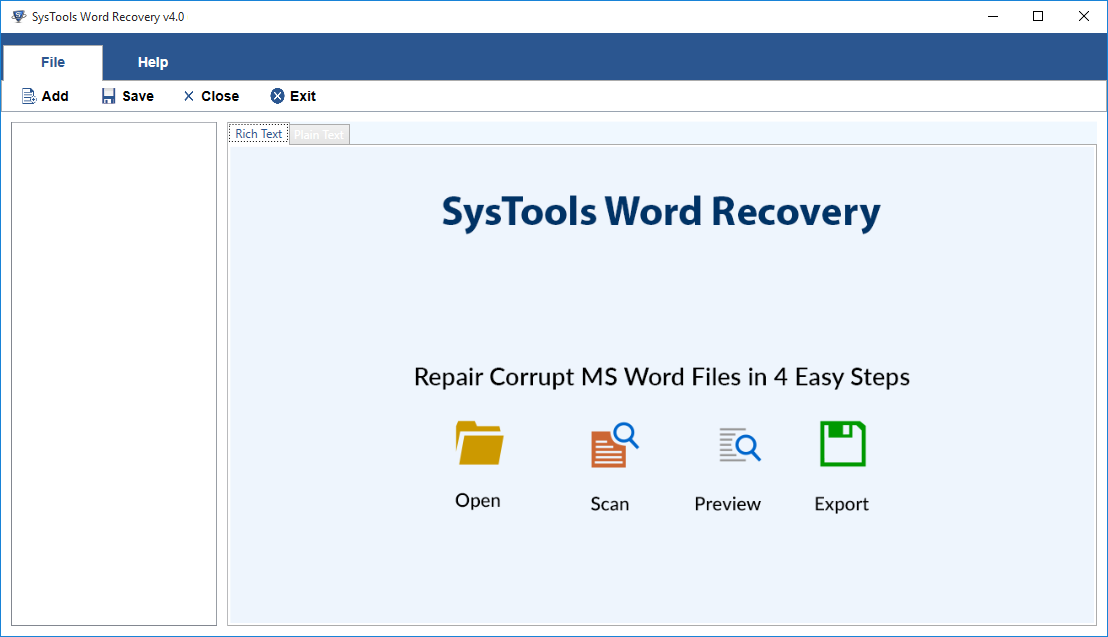
Task: Click the yellow Open folder icon
Action: pos(479,443)
